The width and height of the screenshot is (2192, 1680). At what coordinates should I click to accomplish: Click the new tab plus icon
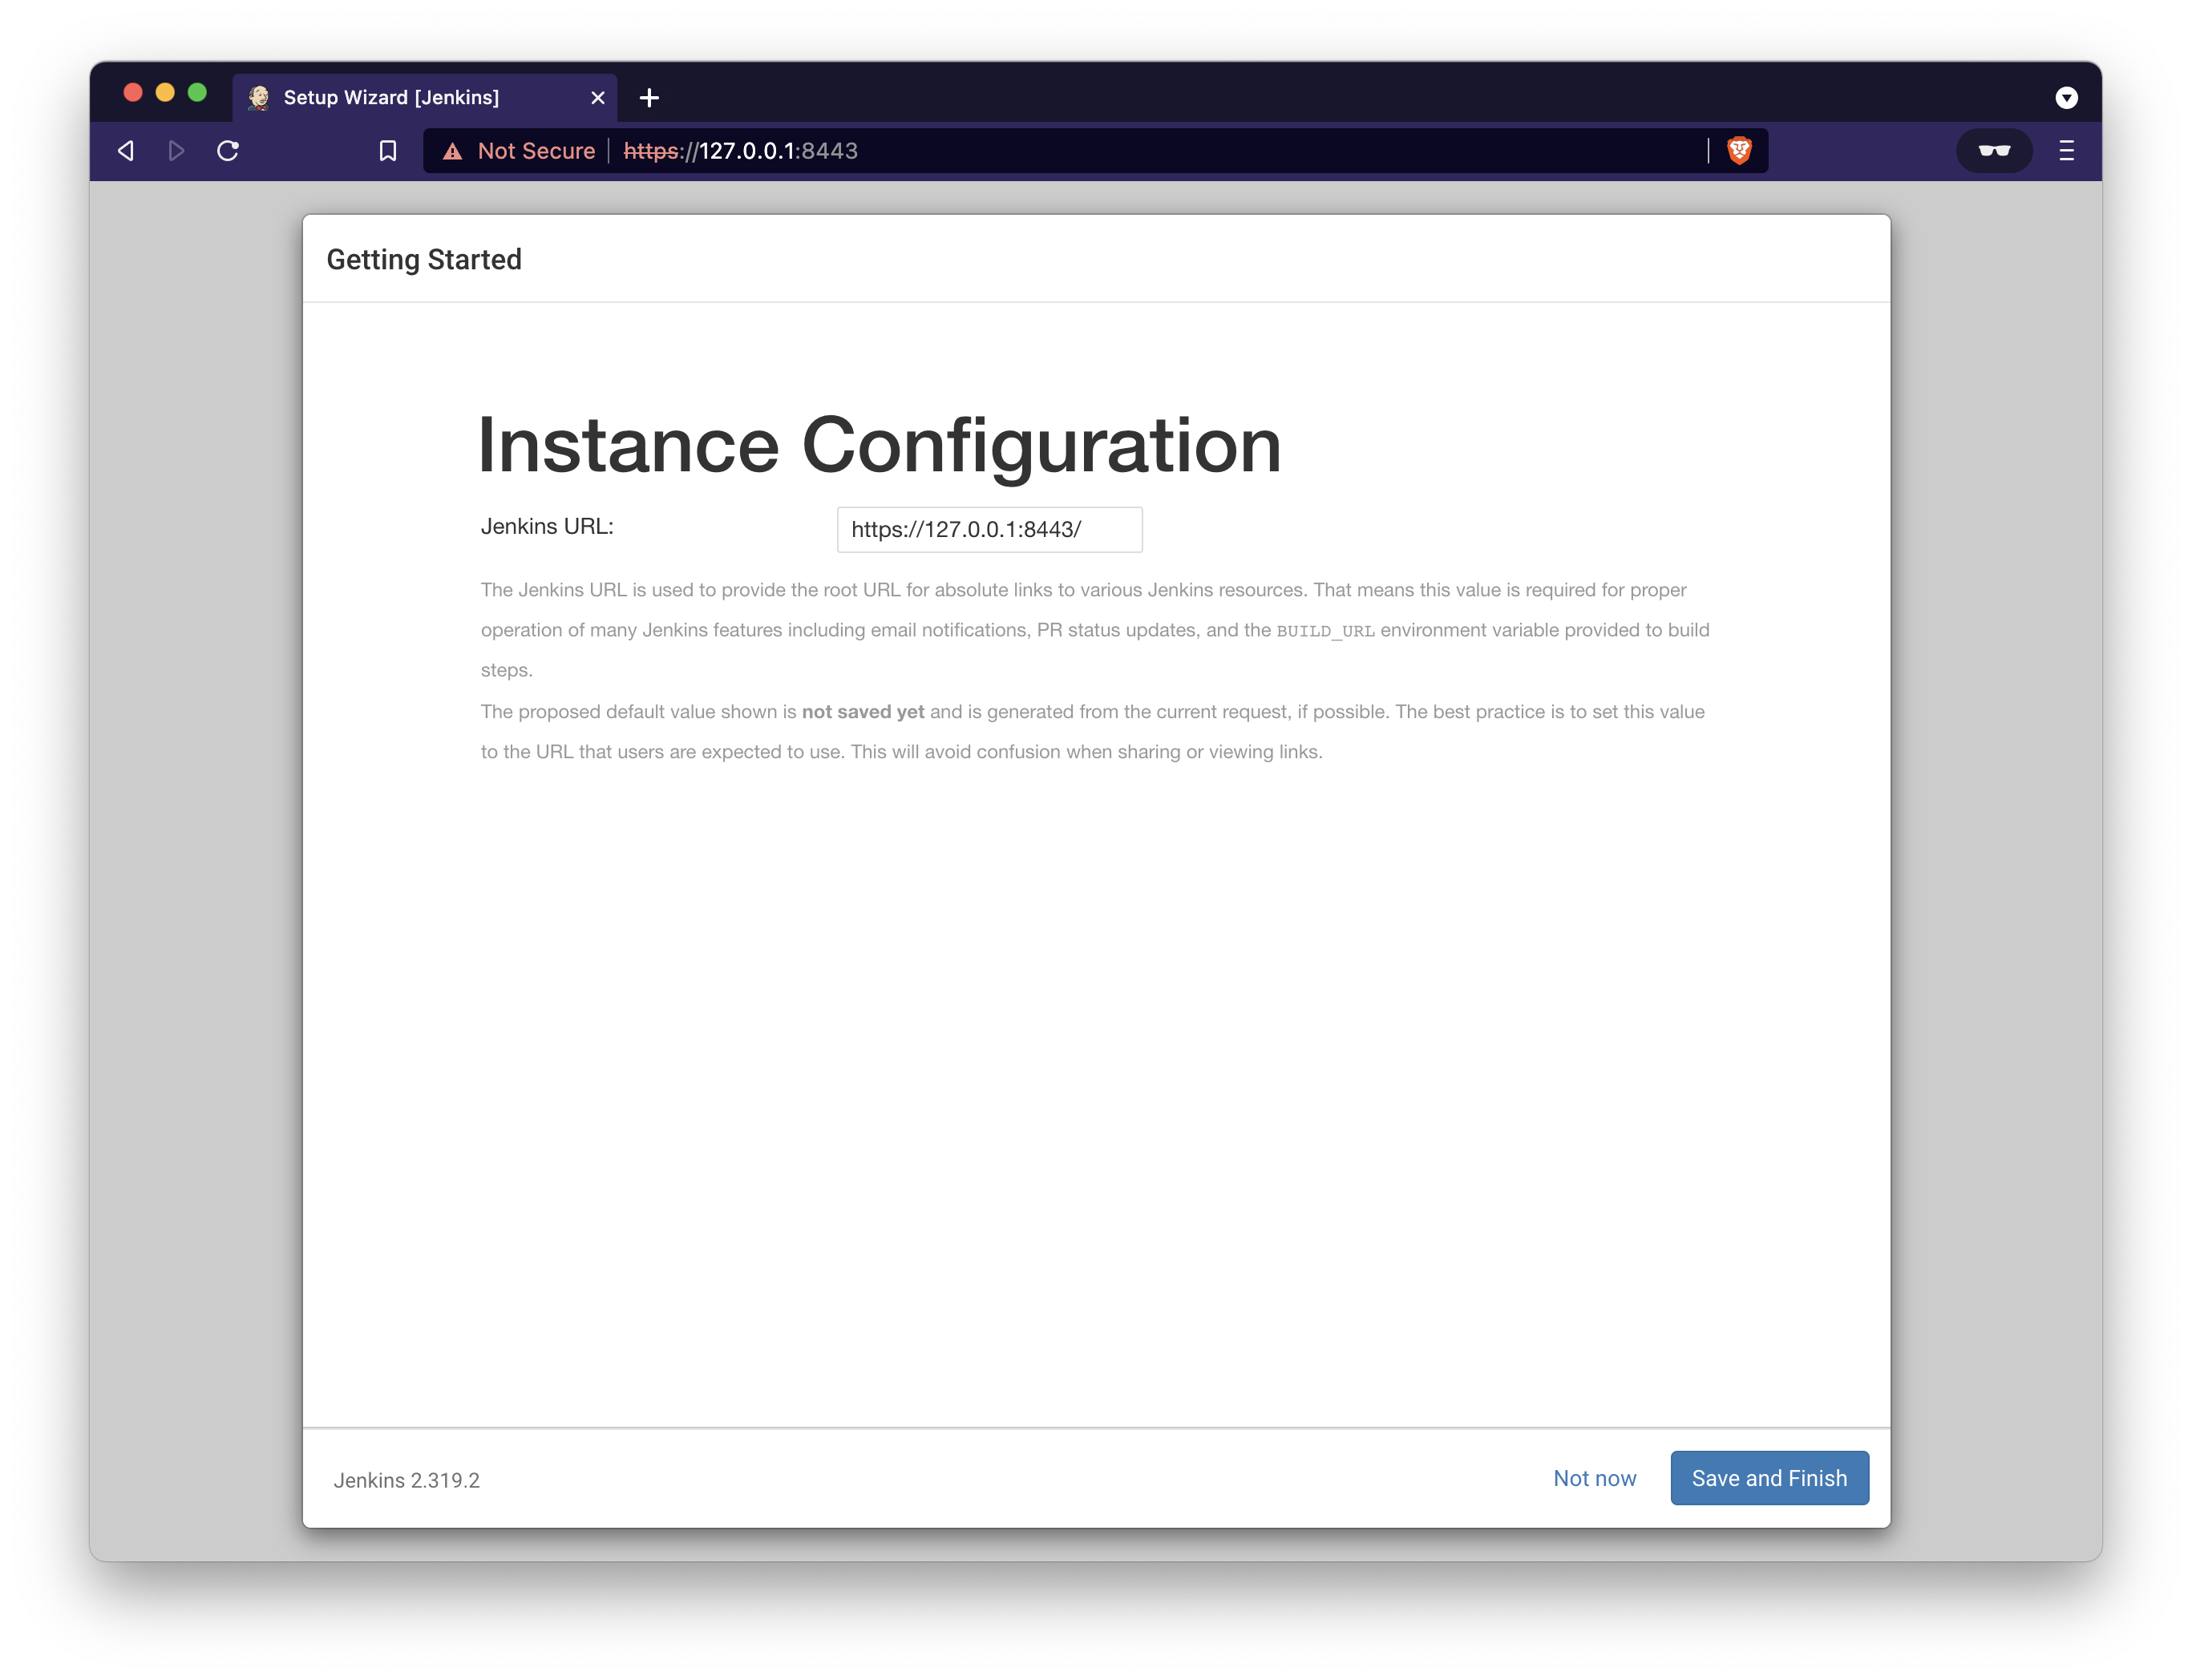pos(649,97)
